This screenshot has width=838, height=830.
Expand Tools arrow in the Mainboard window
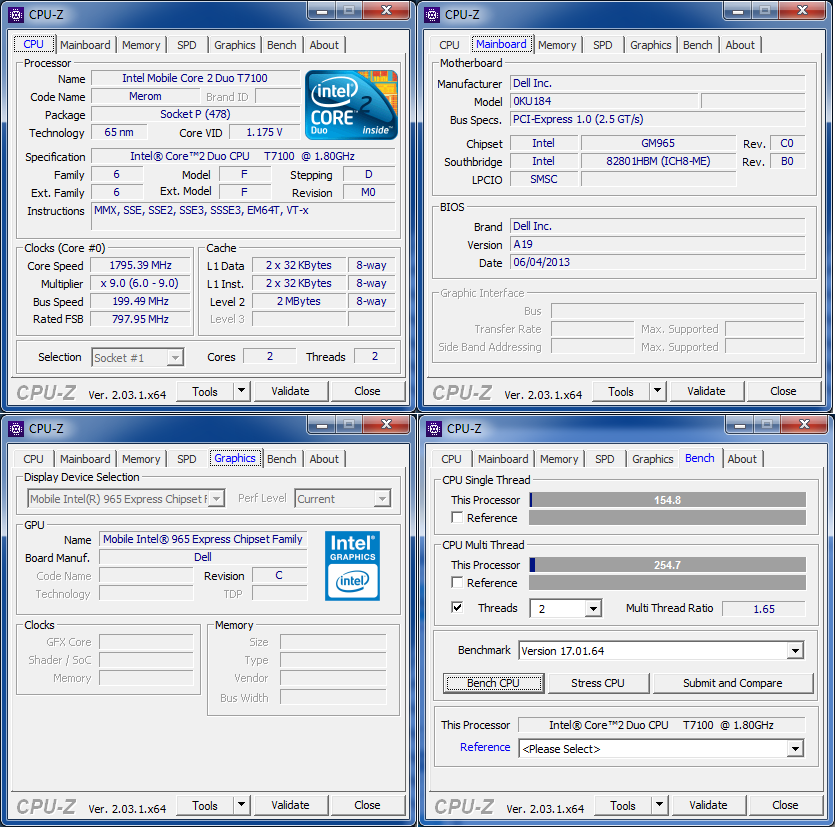657,391
